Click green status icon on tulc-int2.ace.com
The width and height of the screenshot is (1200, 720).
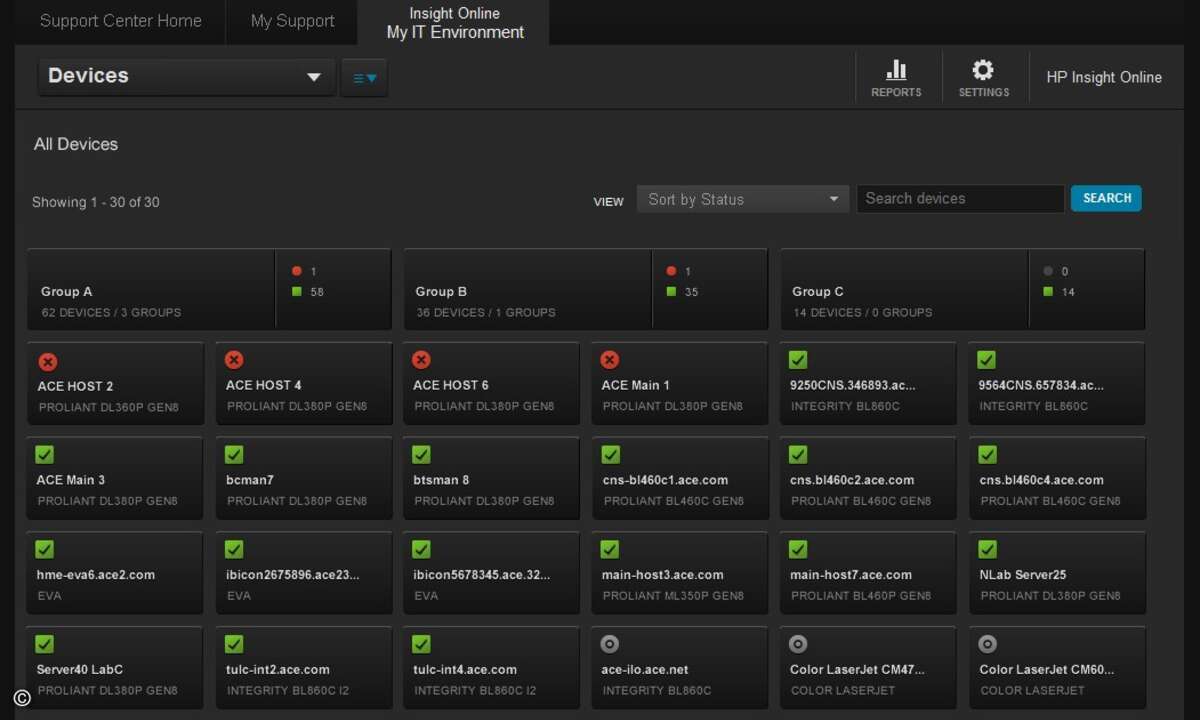[234, 644]
